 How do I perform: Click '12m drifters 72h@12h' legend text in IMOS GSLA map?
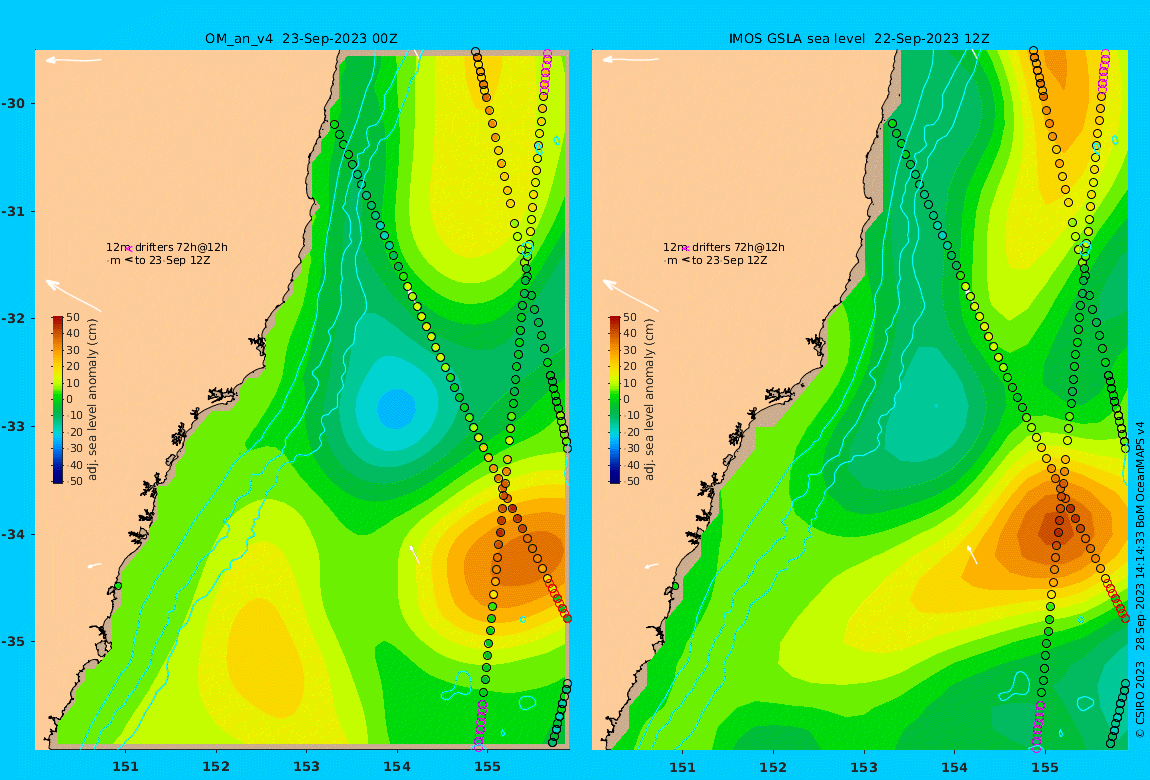[x=724, y=247]
